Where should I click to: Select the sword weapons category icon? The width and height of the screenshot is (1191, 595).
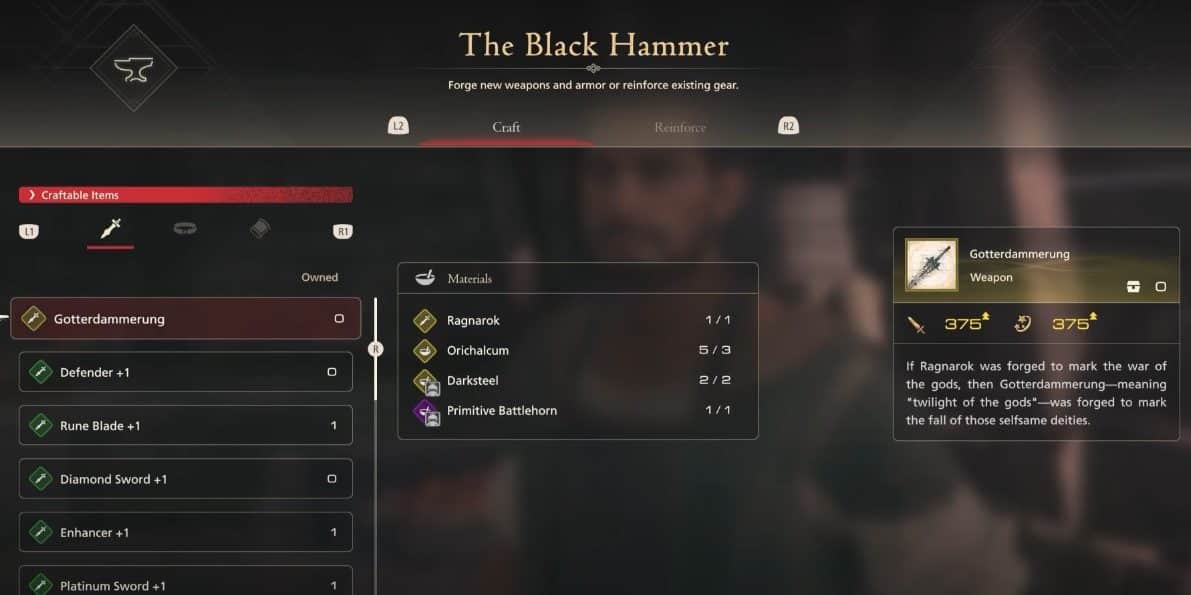tap(111, 228)
